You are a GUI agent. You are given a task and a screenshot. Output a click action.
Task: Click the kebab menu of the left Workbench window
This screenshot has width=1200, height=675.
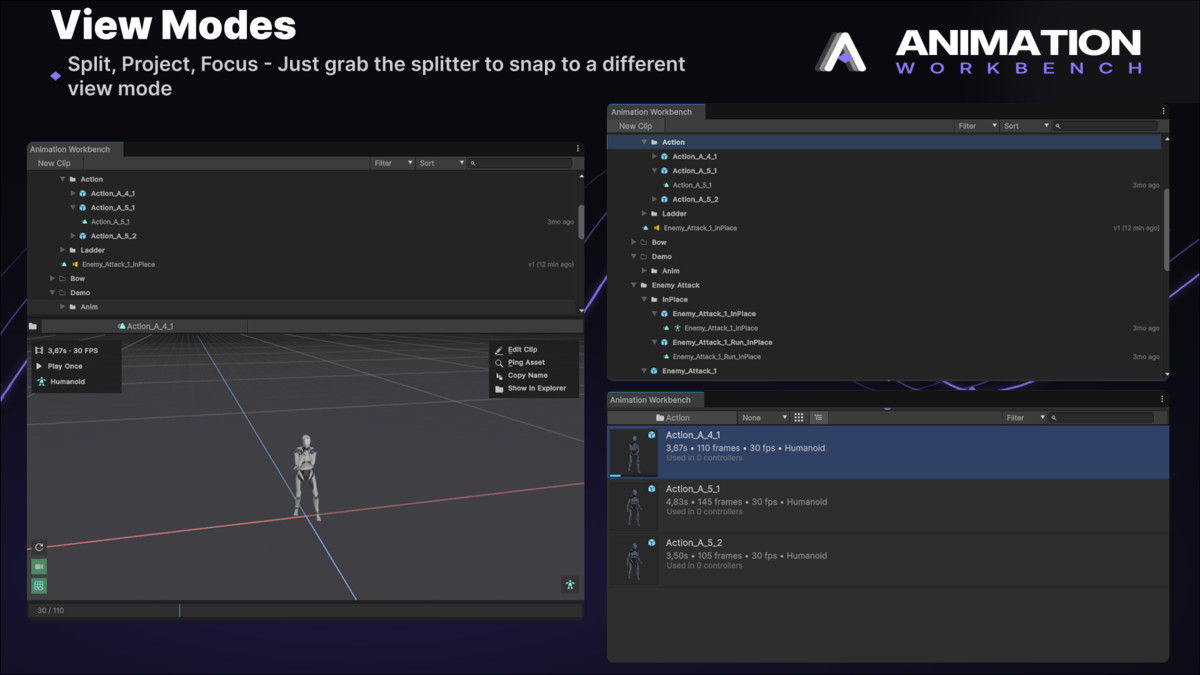coord(577,149)
